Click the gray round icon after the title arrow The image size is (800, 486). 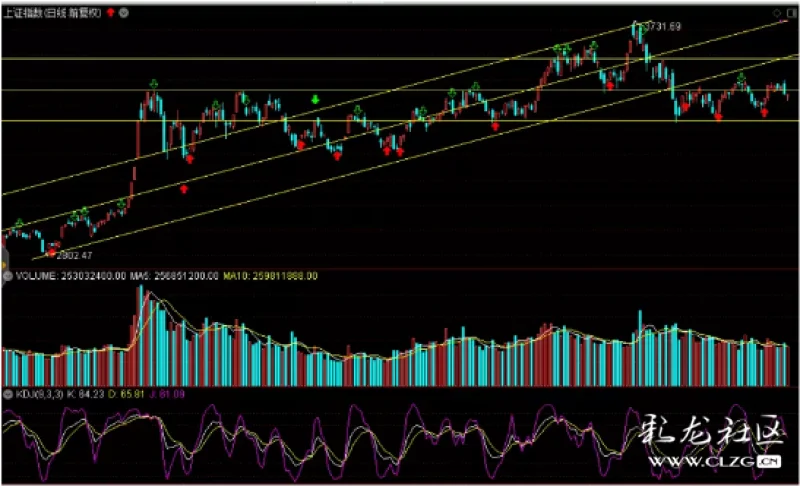pos(122,11)
